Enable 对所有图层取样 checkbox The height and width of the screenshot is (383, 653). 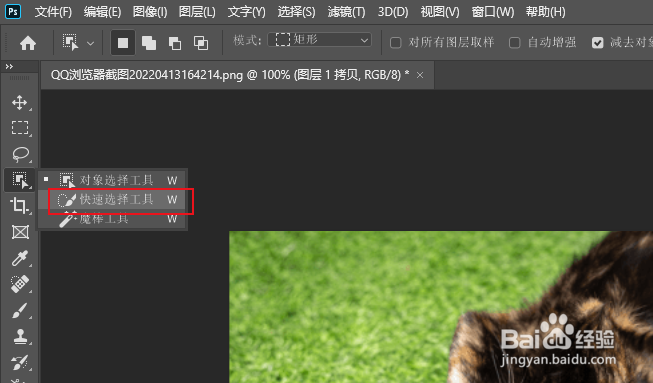pos(396,42)
